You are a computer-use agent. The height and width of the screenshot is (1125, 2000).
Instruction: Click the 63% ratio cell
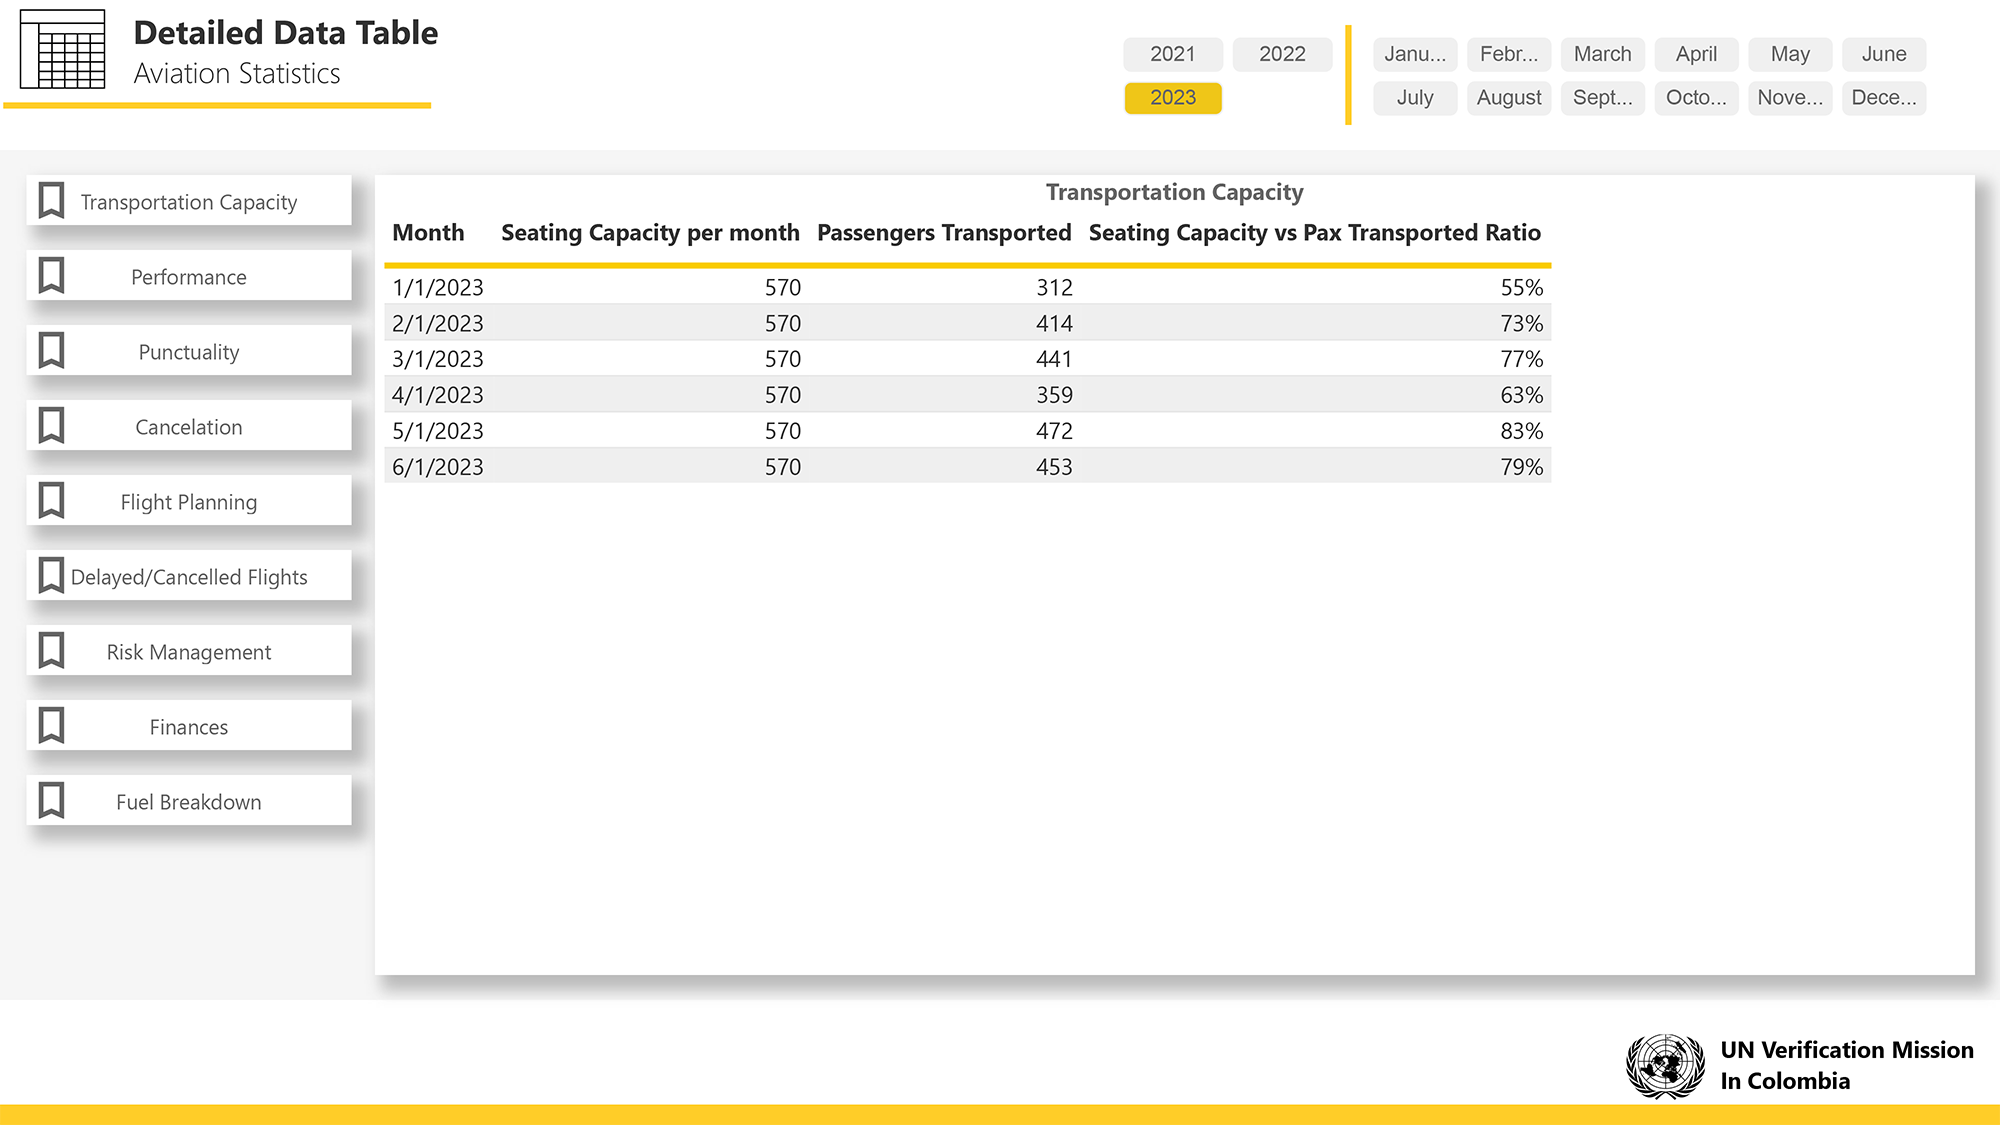pos(1521,395)
